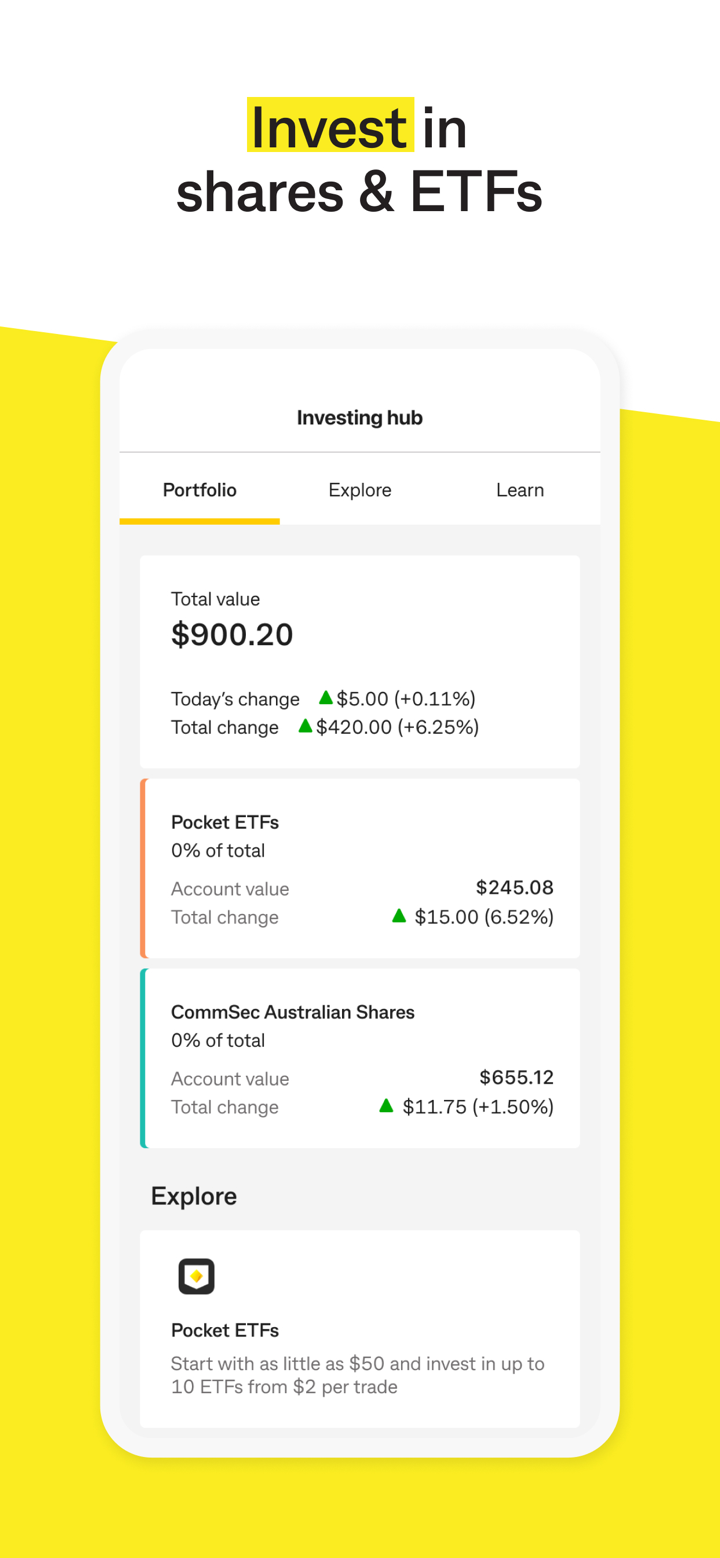
Task: Tap the orange stripe on Pocket ETFs card
Action: tap(143, 868)
